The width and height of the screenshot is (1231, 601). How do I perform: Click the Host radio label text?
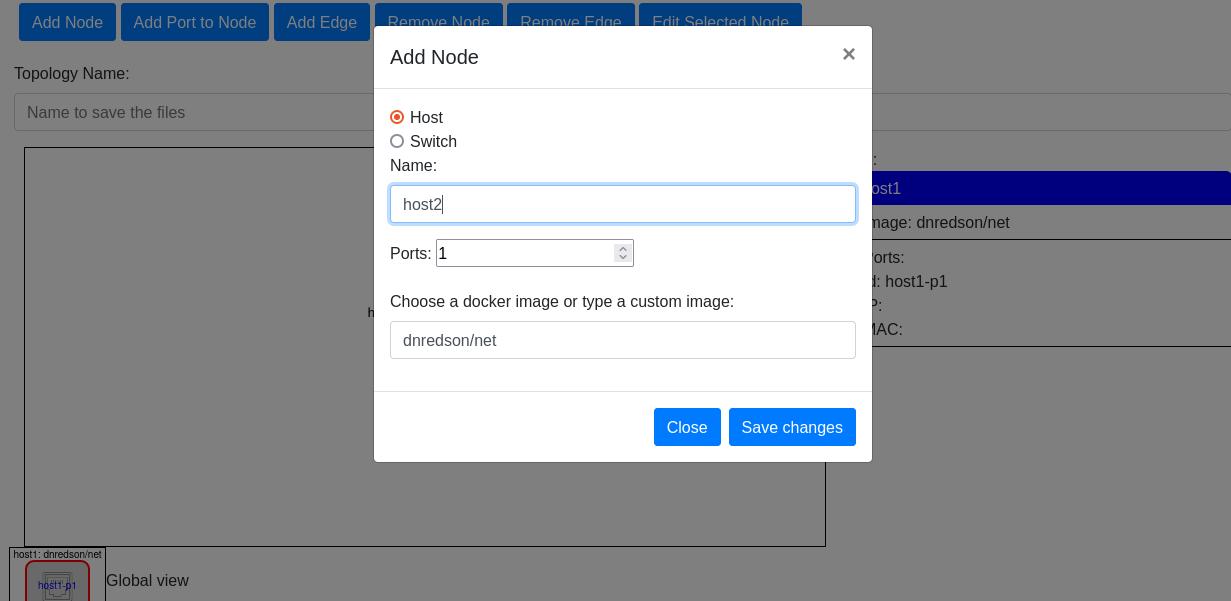tap(426, 117)
